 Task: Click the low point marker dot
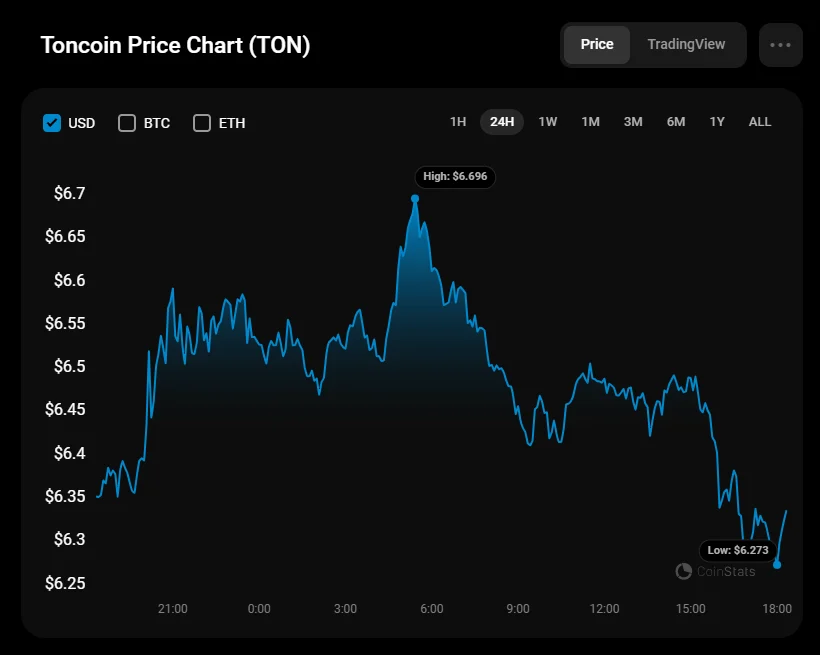click(777, 565)
